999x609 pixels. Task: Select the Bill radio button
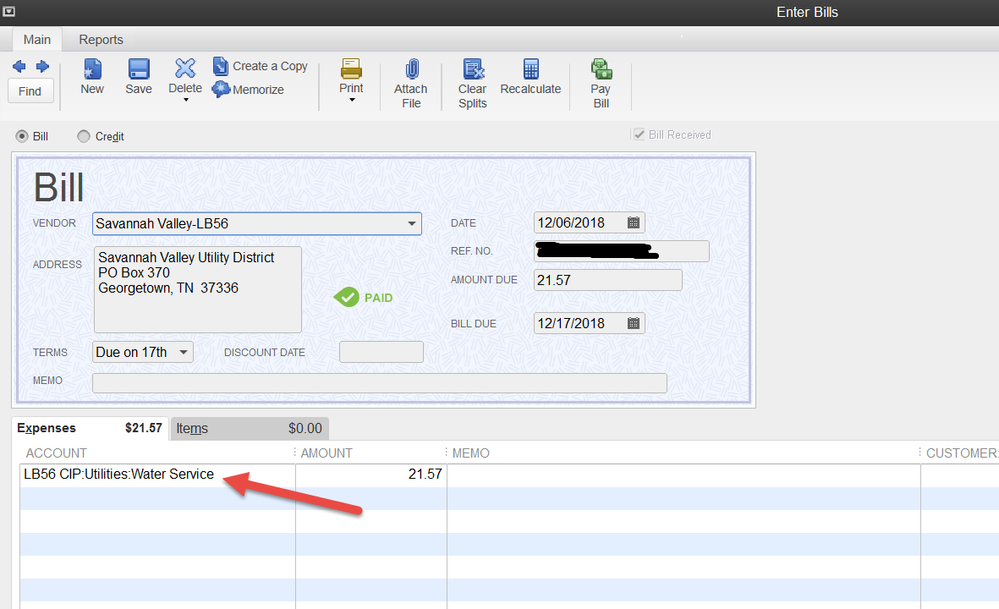click(22, 136)
